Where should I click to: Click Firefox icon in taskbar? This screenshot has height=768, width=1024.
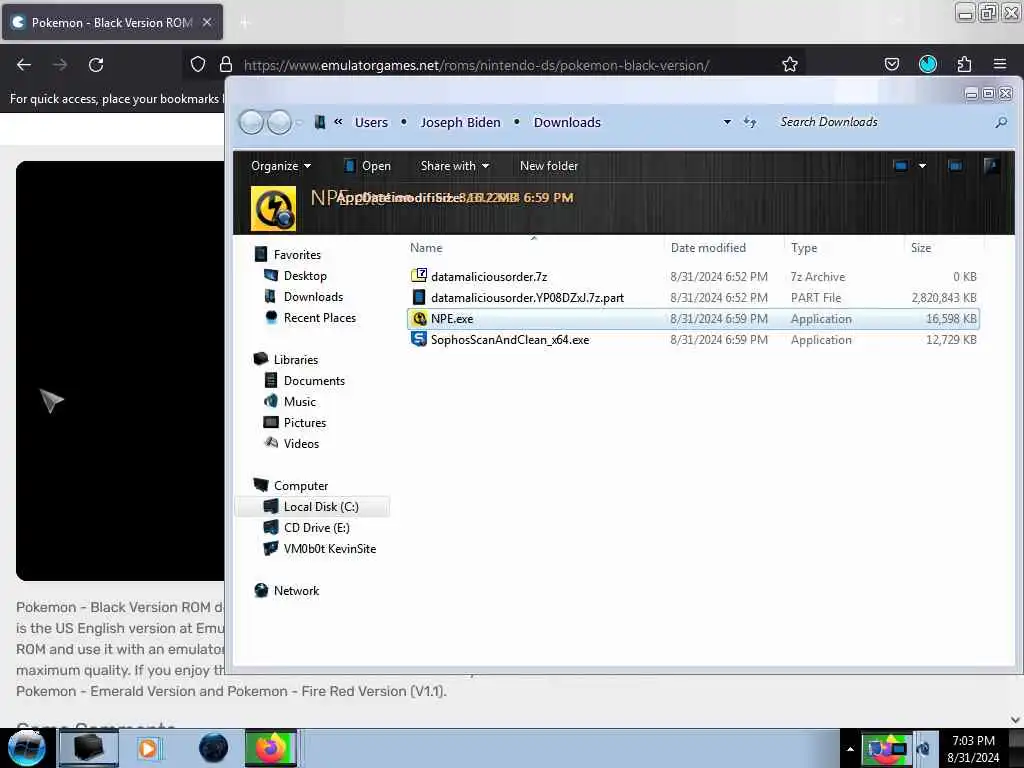pos(271,748)
